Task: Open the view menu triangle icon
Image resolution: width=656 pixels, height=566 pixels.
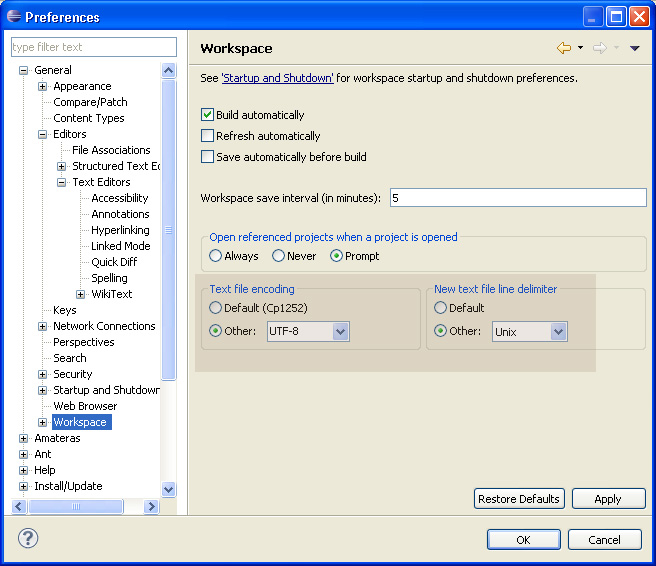Action: (635, 48)
